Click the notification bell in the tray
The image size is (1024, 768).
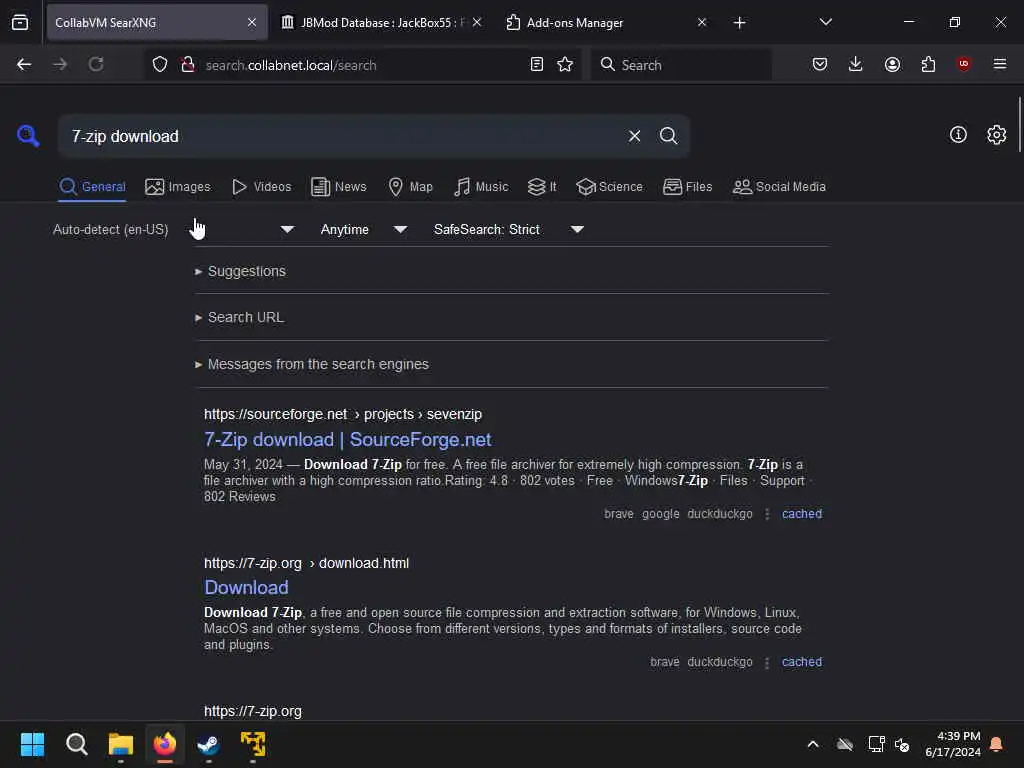tap(997, 744)
